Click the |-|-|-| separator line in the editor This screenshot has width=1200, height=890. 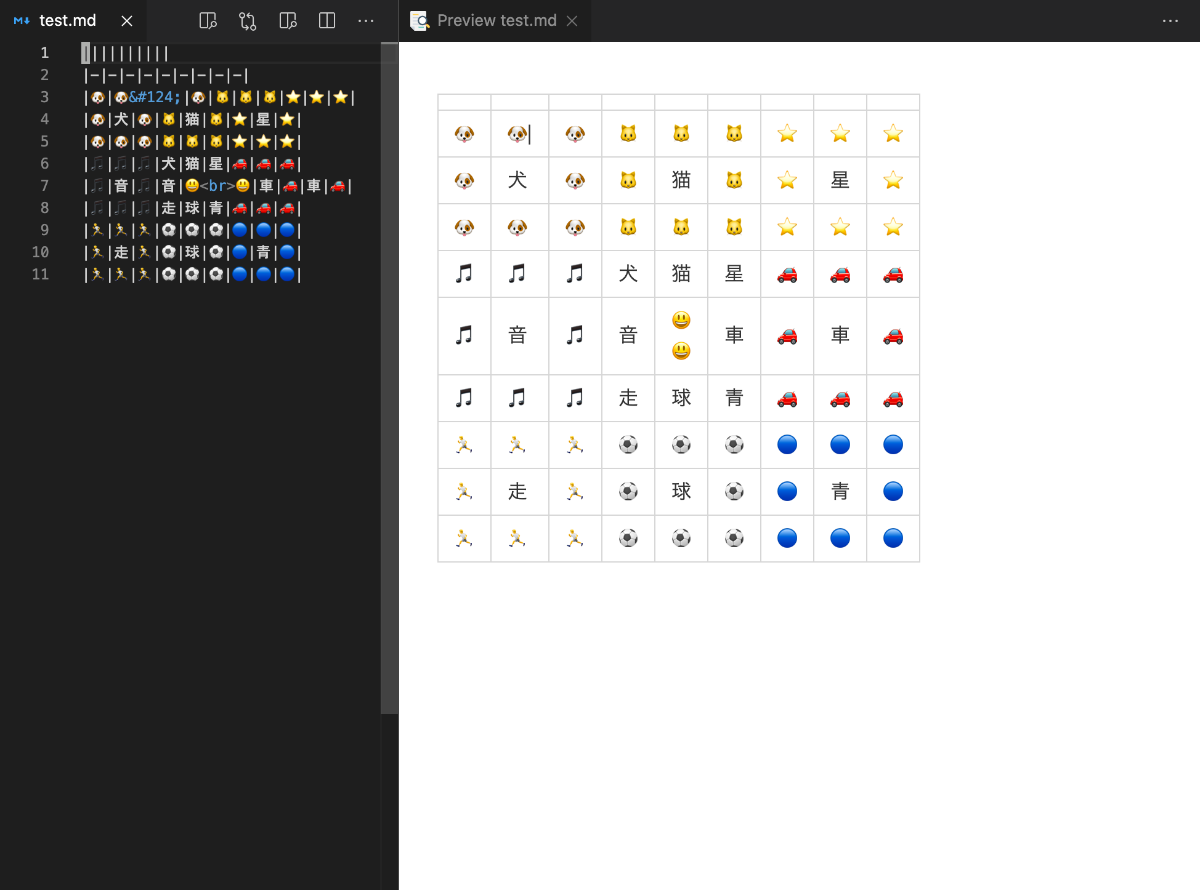coord(166,75)
